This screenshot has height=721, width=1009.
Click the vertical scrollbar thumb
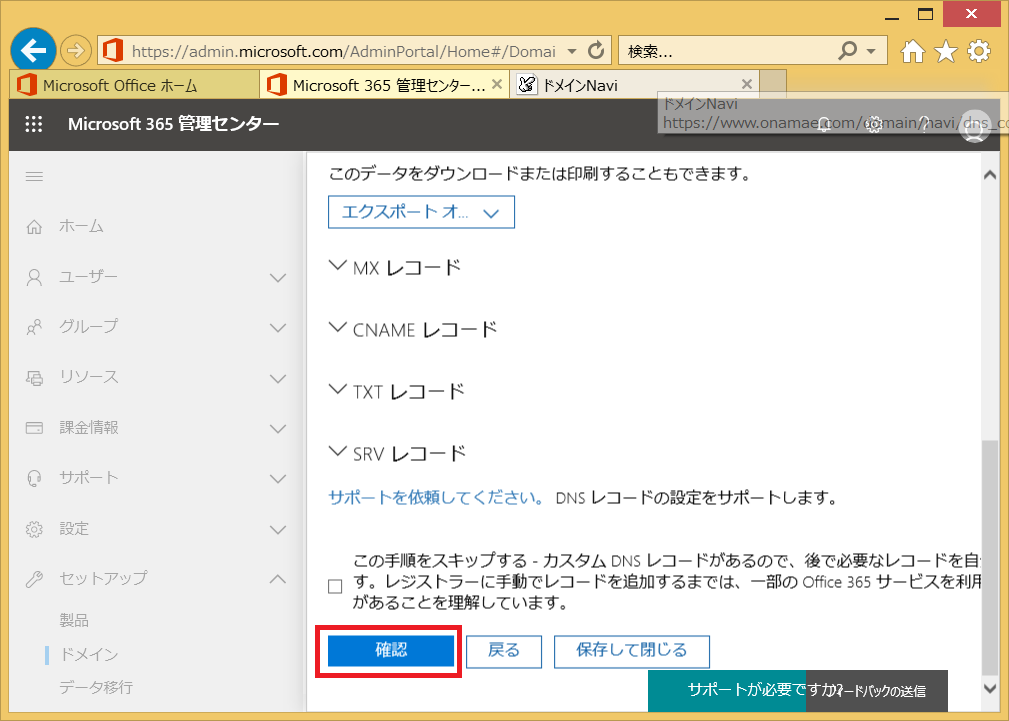pyautogui.click(x=990, y=557)
